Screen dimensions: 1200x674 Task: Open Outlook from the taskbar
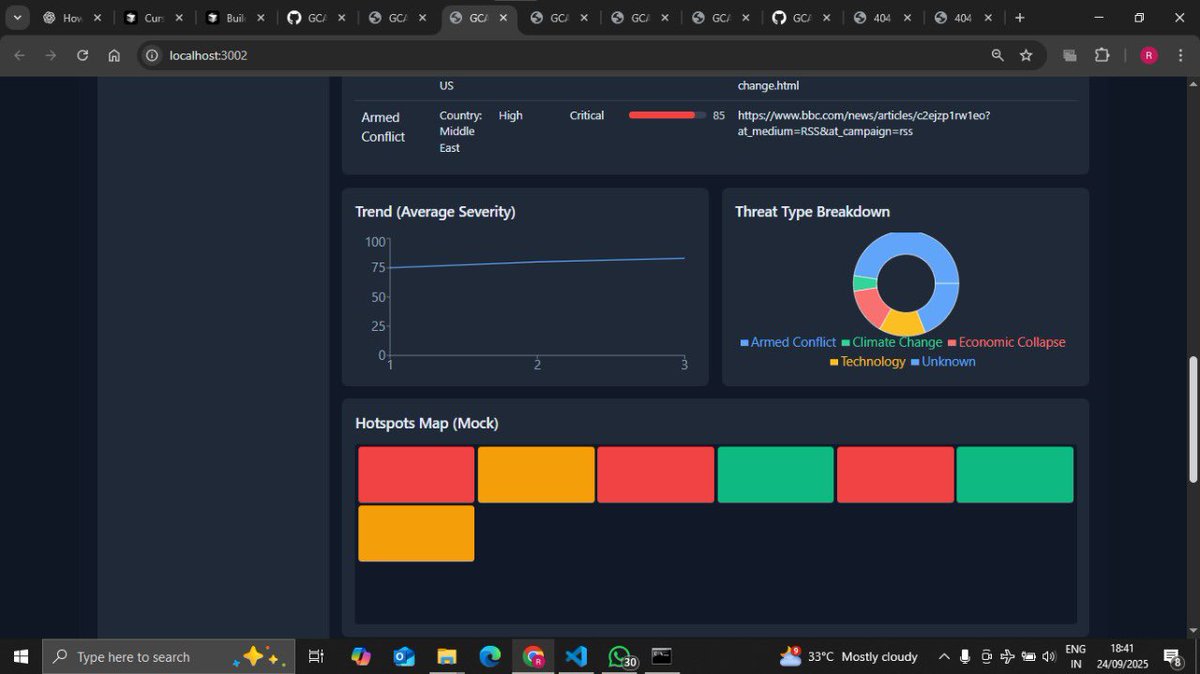click(404, 657)
